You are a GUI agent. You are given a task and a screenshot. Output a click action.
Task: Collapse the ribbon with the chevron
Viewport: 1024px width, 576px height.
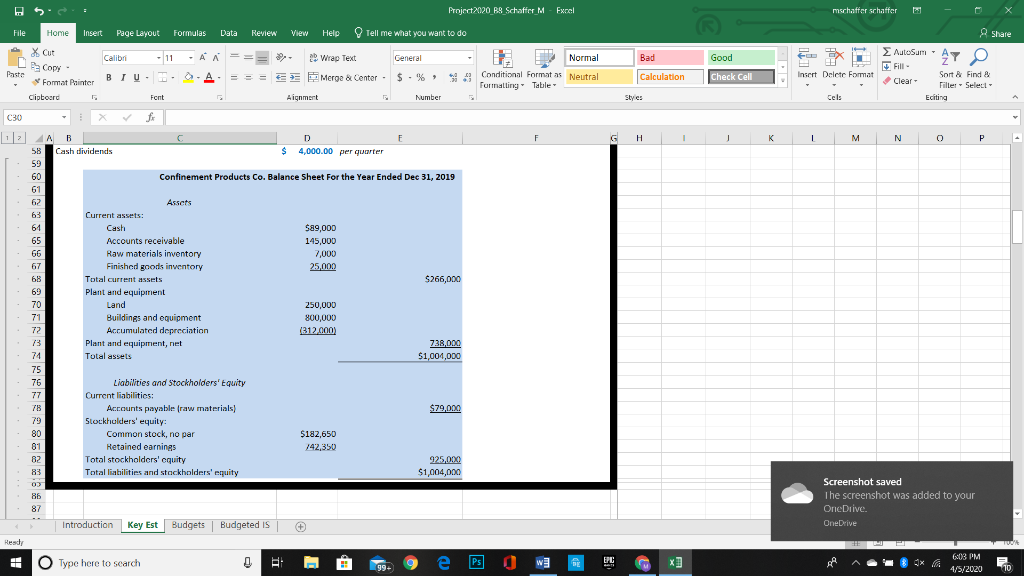point(1015,97)
